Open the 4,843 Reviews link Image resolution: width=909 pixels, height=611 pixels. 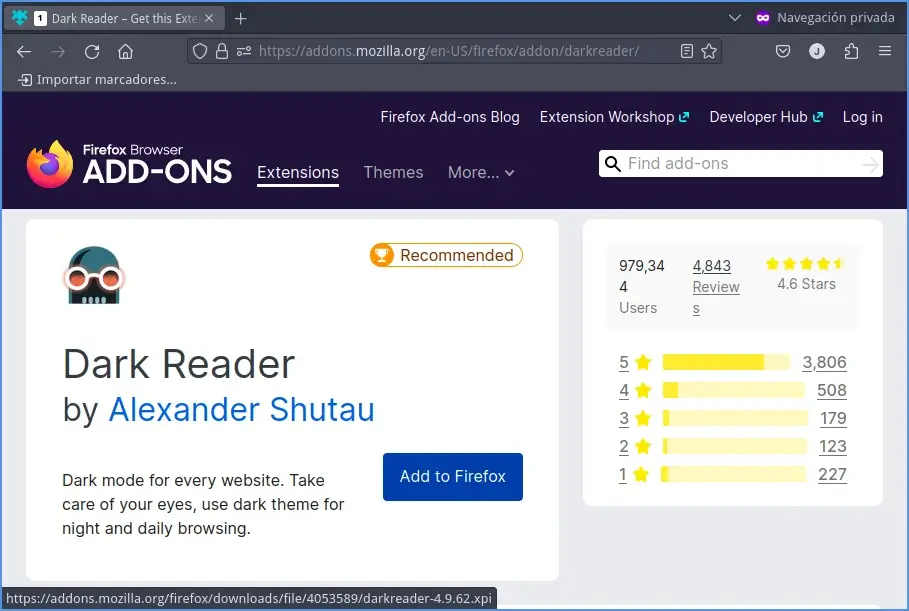click(716, 287)
